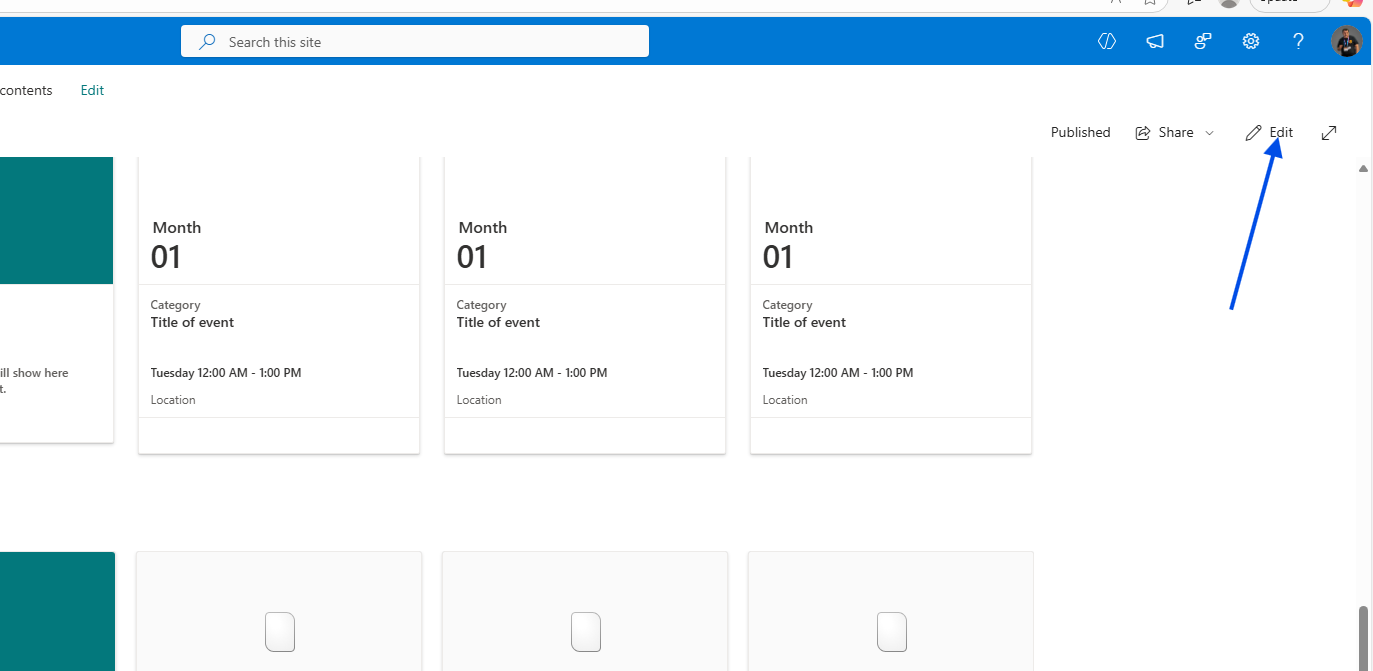Open the code brackets icon in header
Viewport: 1373px width, 671px height.
tap(1107, 41)
